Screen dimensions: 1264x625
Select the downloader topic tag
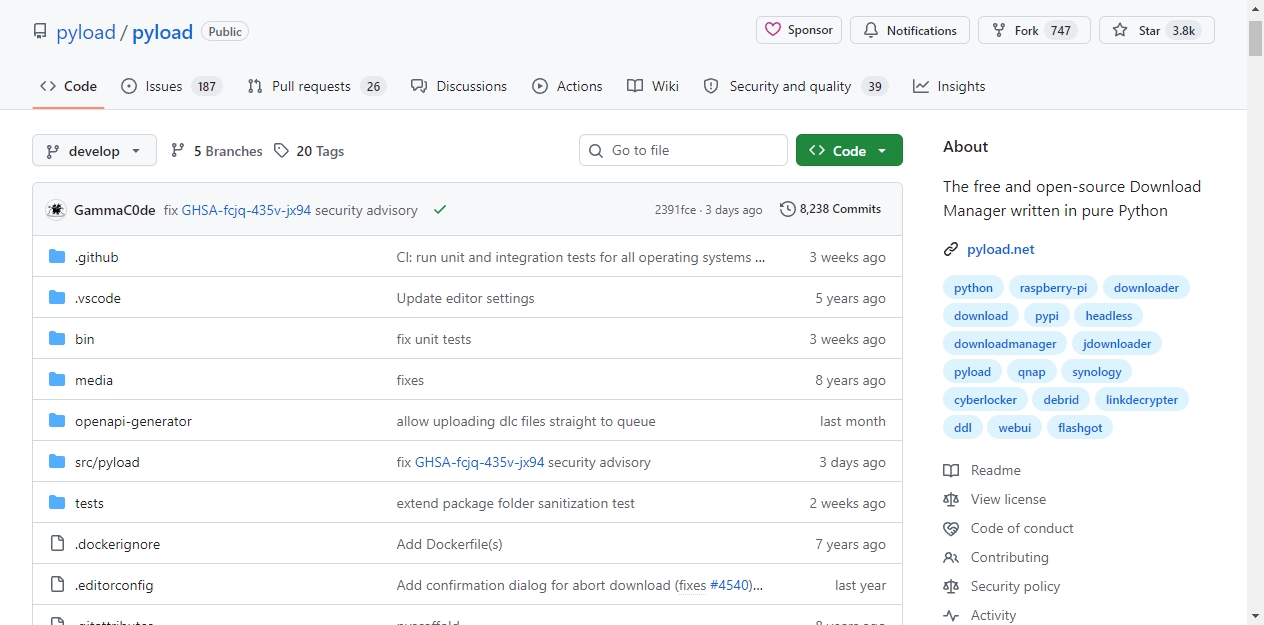1146,288
